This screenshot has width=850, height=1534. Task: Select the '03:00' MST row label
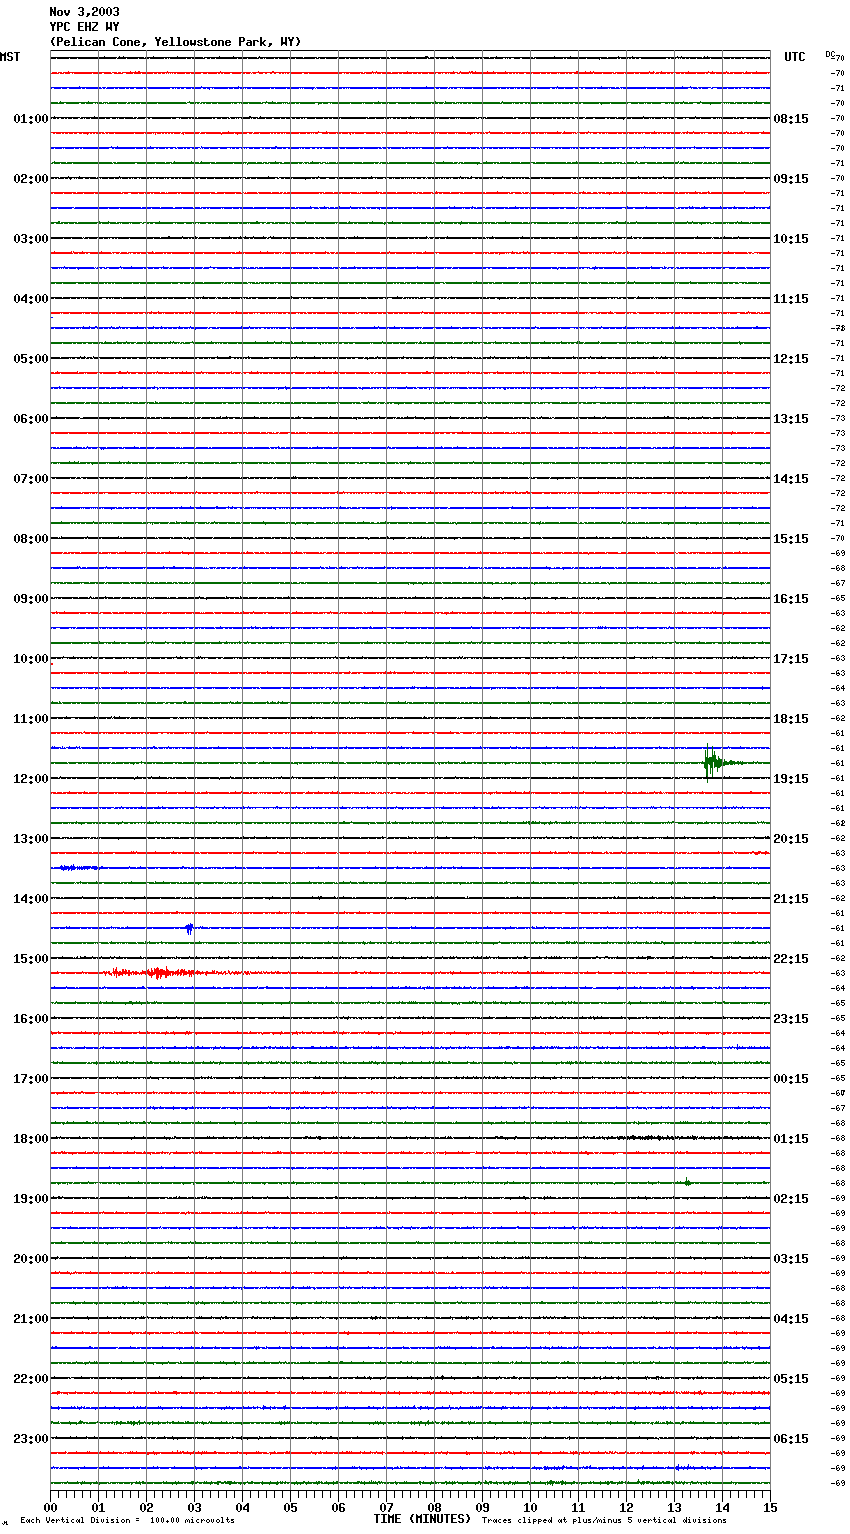31,239
